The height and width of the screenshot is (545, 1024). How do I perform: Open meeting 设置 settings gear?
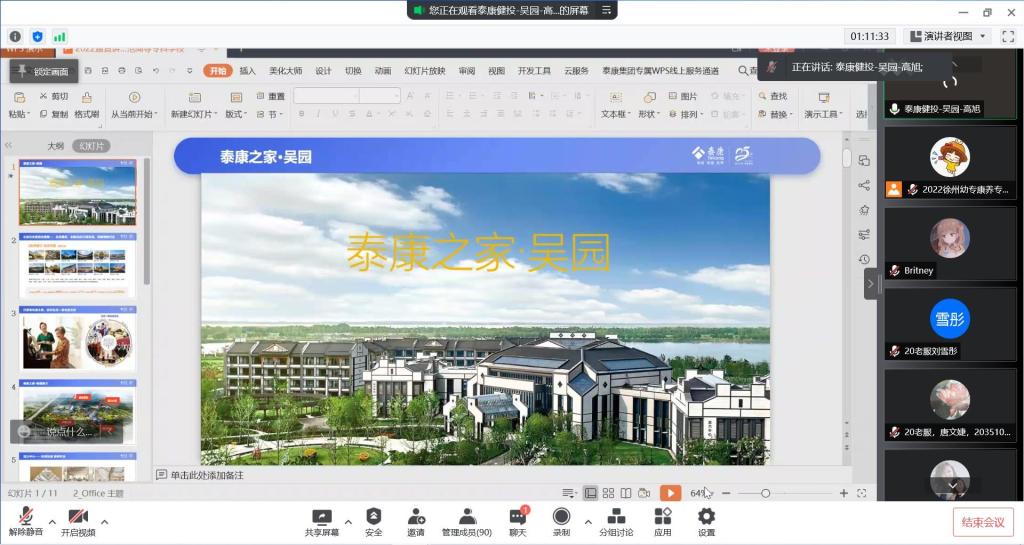point(706,521)
